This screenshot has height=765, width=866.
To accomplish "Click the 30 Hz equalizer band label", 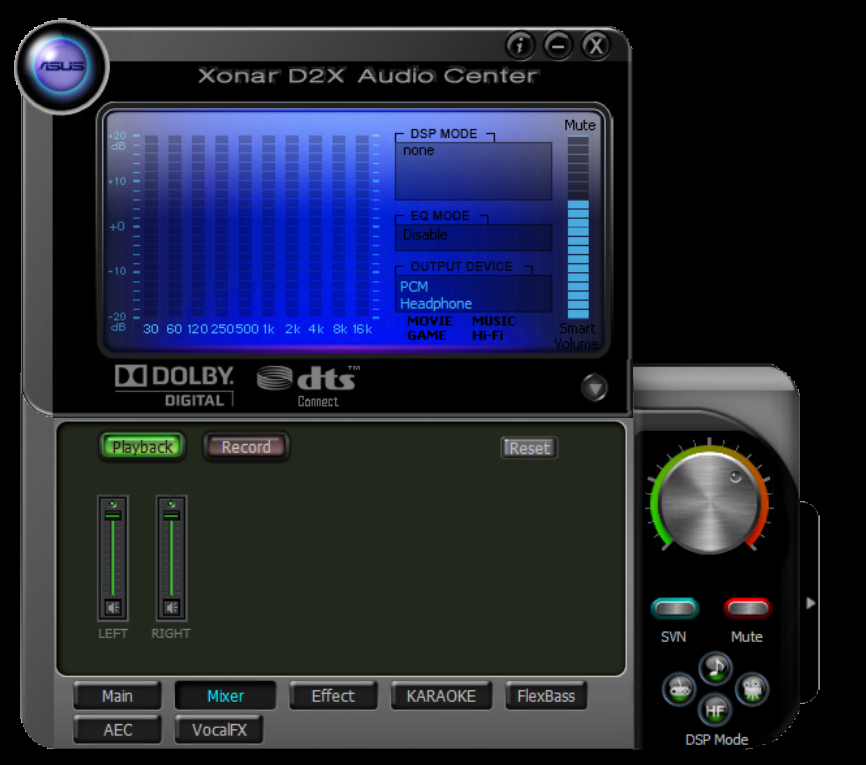I will click(x=151, y=329).
